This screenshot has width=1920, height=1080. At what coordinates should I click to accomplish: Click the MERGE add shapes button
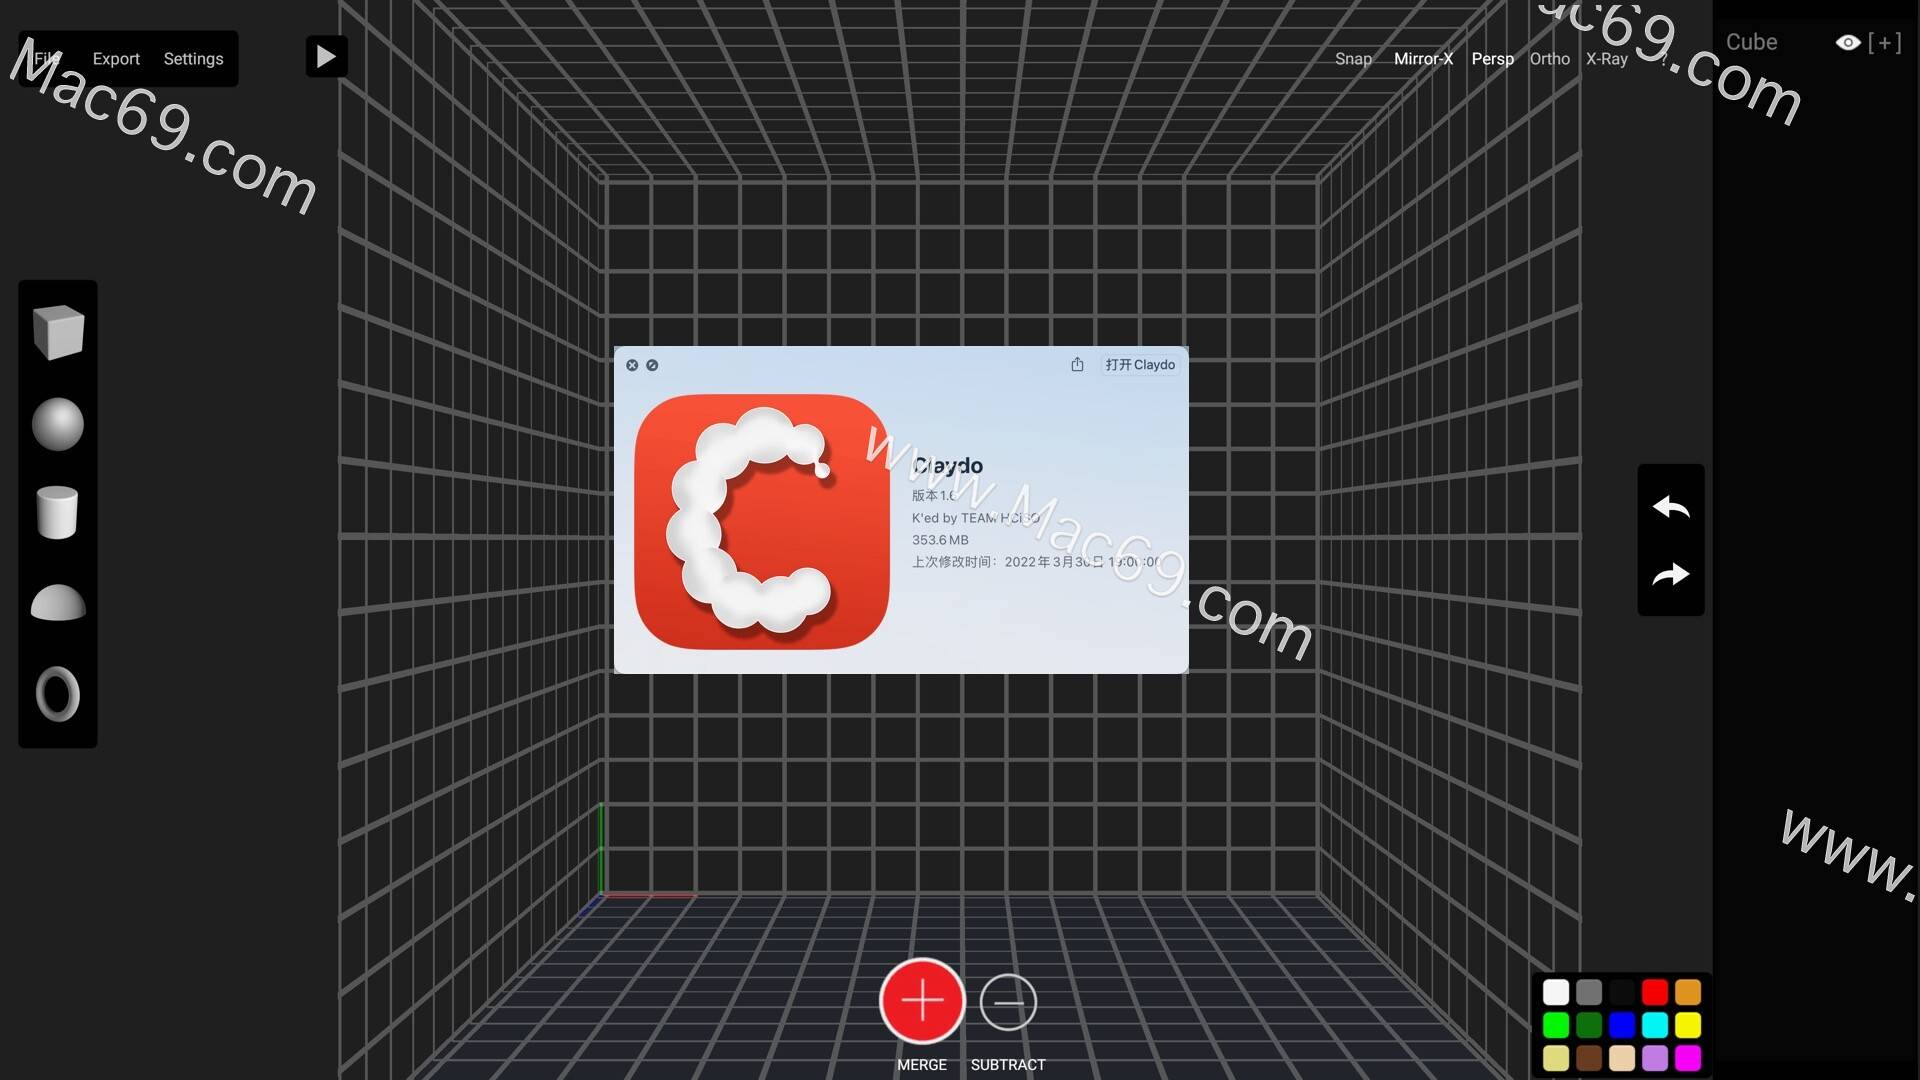[922, 1001]
